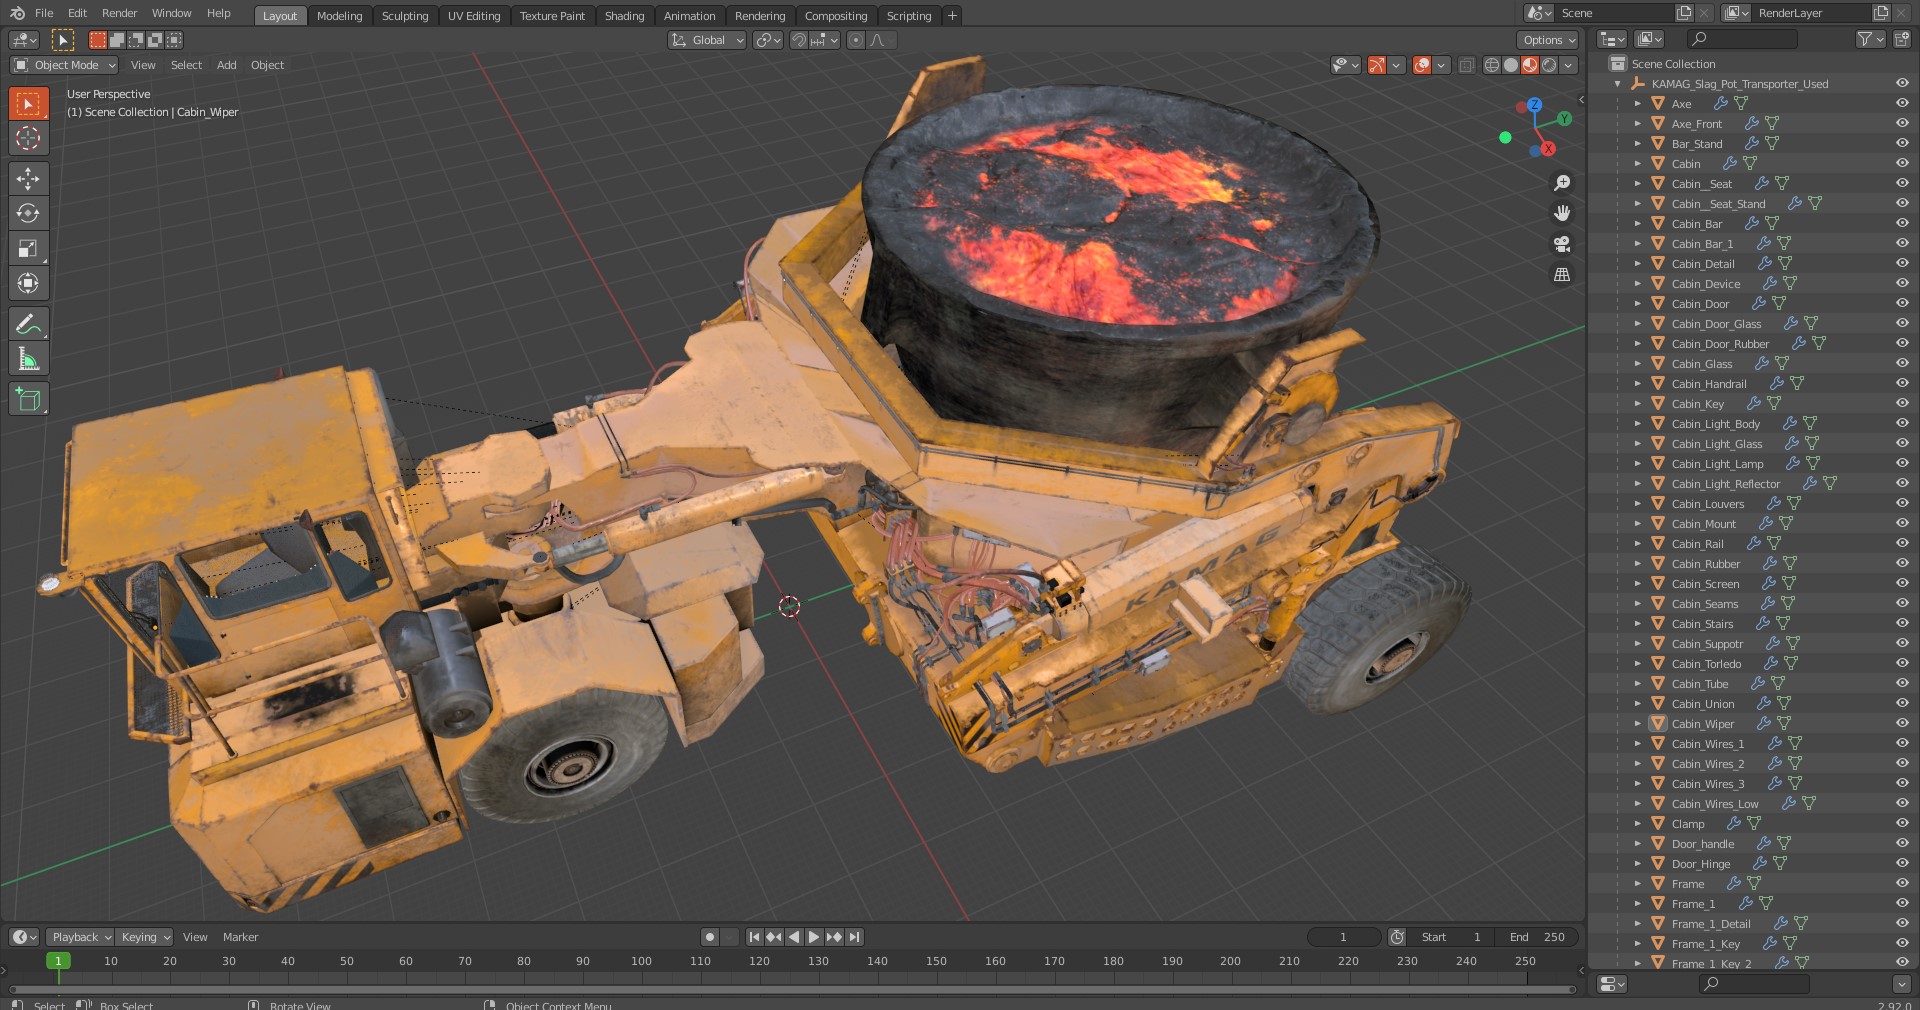Image resolution: width=1920 pixels, height=1010 pixels.
Task: Click the pan view hand icon
Action: tap(1561, 213)
